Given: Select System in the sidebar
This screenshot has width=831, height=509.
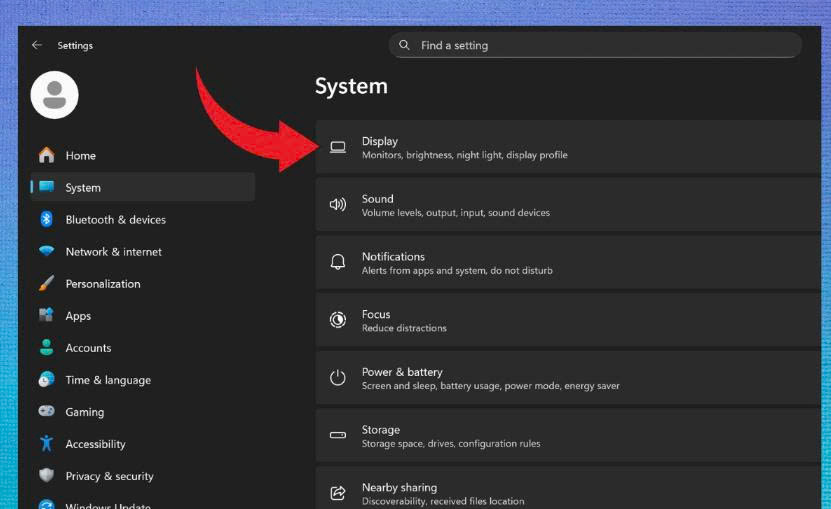Looking at the screenshot, I should click(143, 187).
